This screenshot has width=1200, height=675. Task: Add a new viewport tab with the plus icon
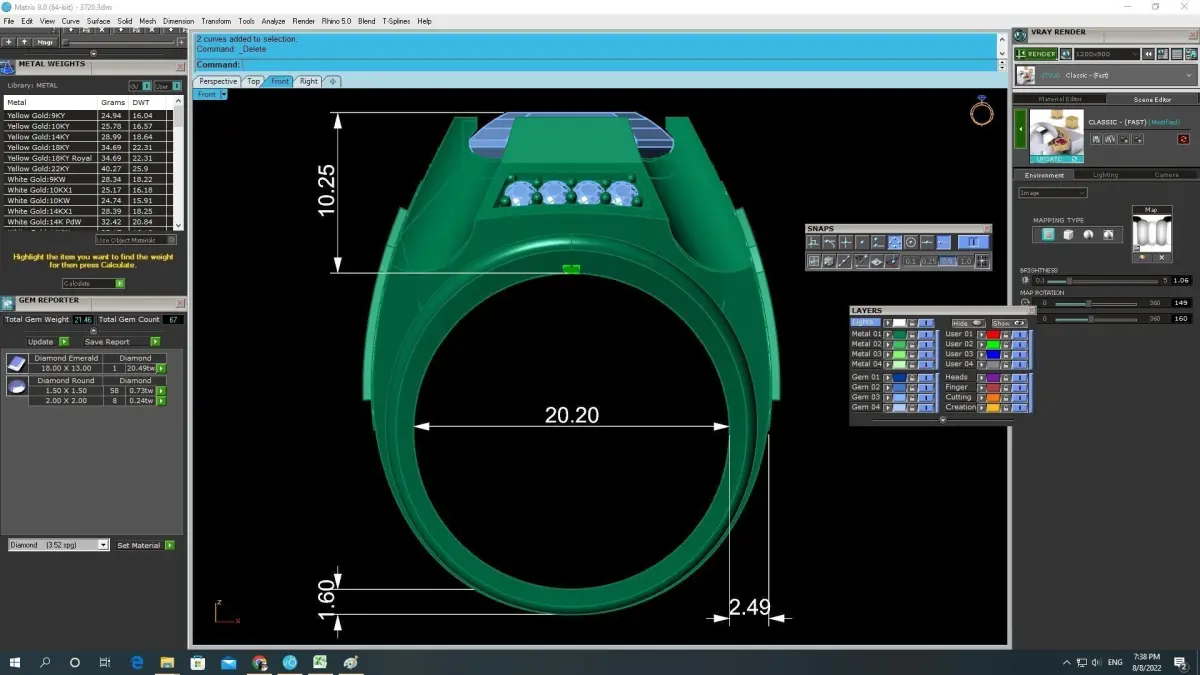332,81
